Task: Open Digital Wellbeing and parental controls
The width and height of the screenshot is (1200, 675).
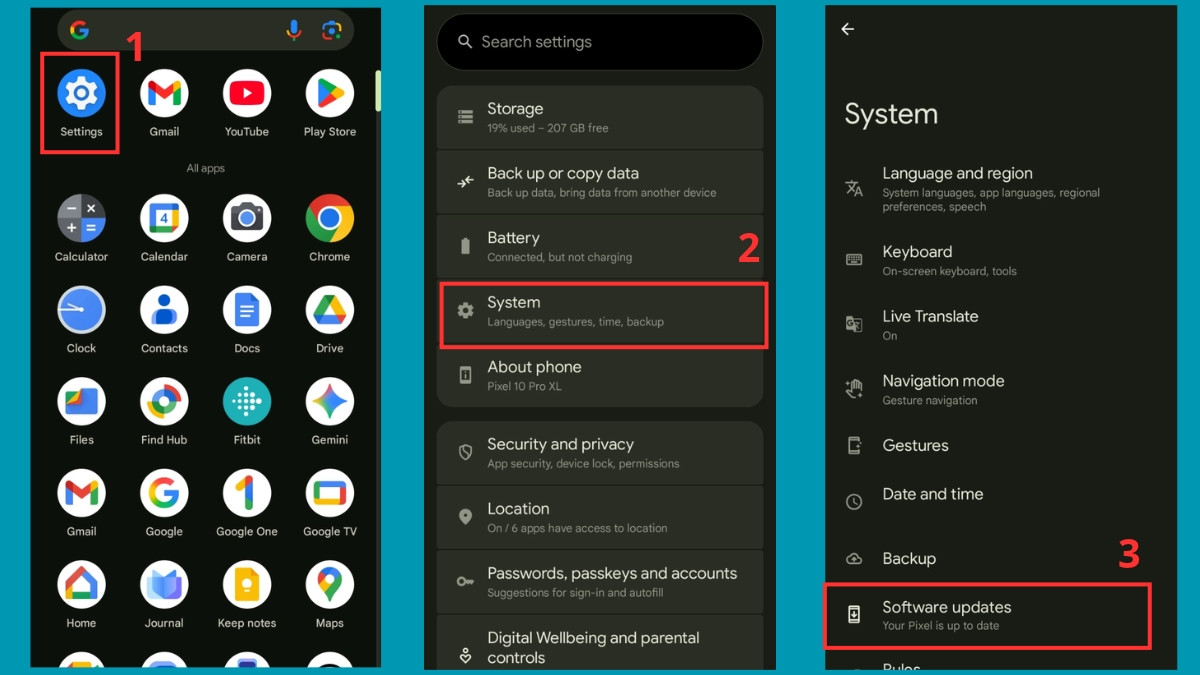Action: click(x=600, y=643)
